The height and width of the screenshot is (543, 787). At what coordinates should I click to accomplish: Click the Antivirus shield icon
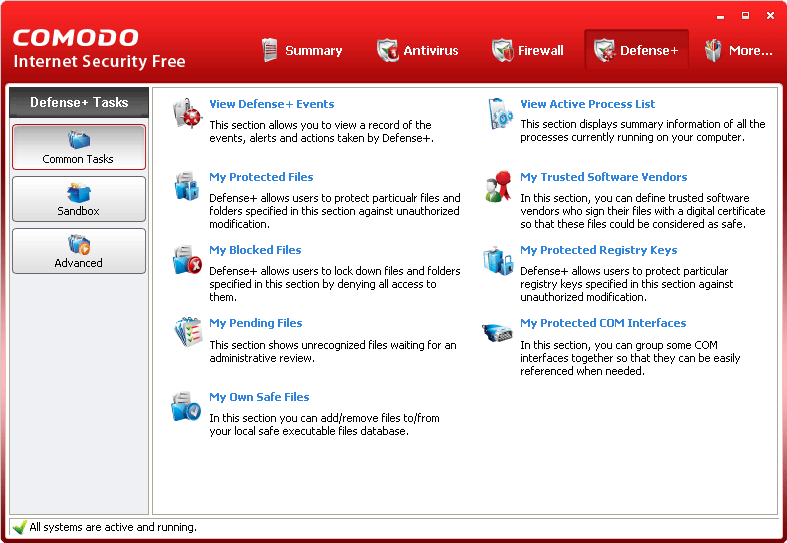[387, 50]
